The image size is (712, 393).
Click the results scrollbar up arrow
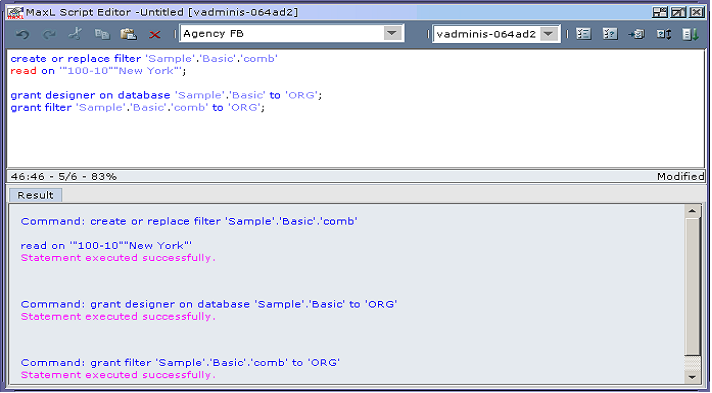click(x=692, y=211)
